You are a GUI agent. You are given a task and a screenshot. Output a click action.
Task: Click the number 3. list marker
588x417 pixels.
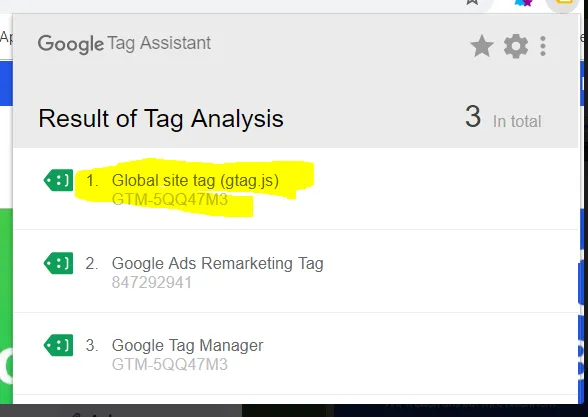pos(92,345)
